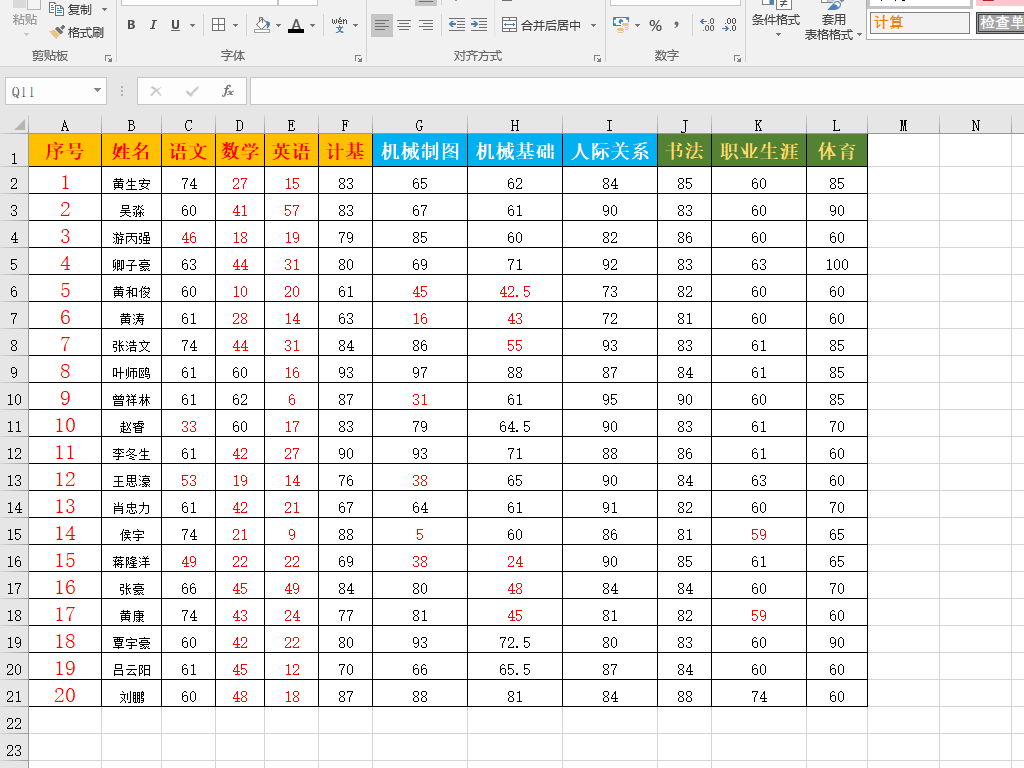Select header cell 序号
Screen dimensions: 1024x768
click(x=65, y=151)
